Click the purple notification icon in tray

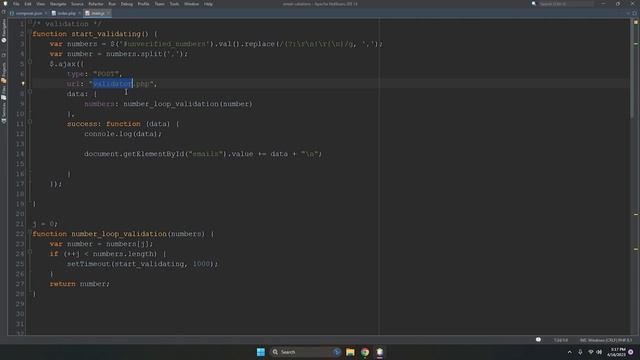point(631,352)
